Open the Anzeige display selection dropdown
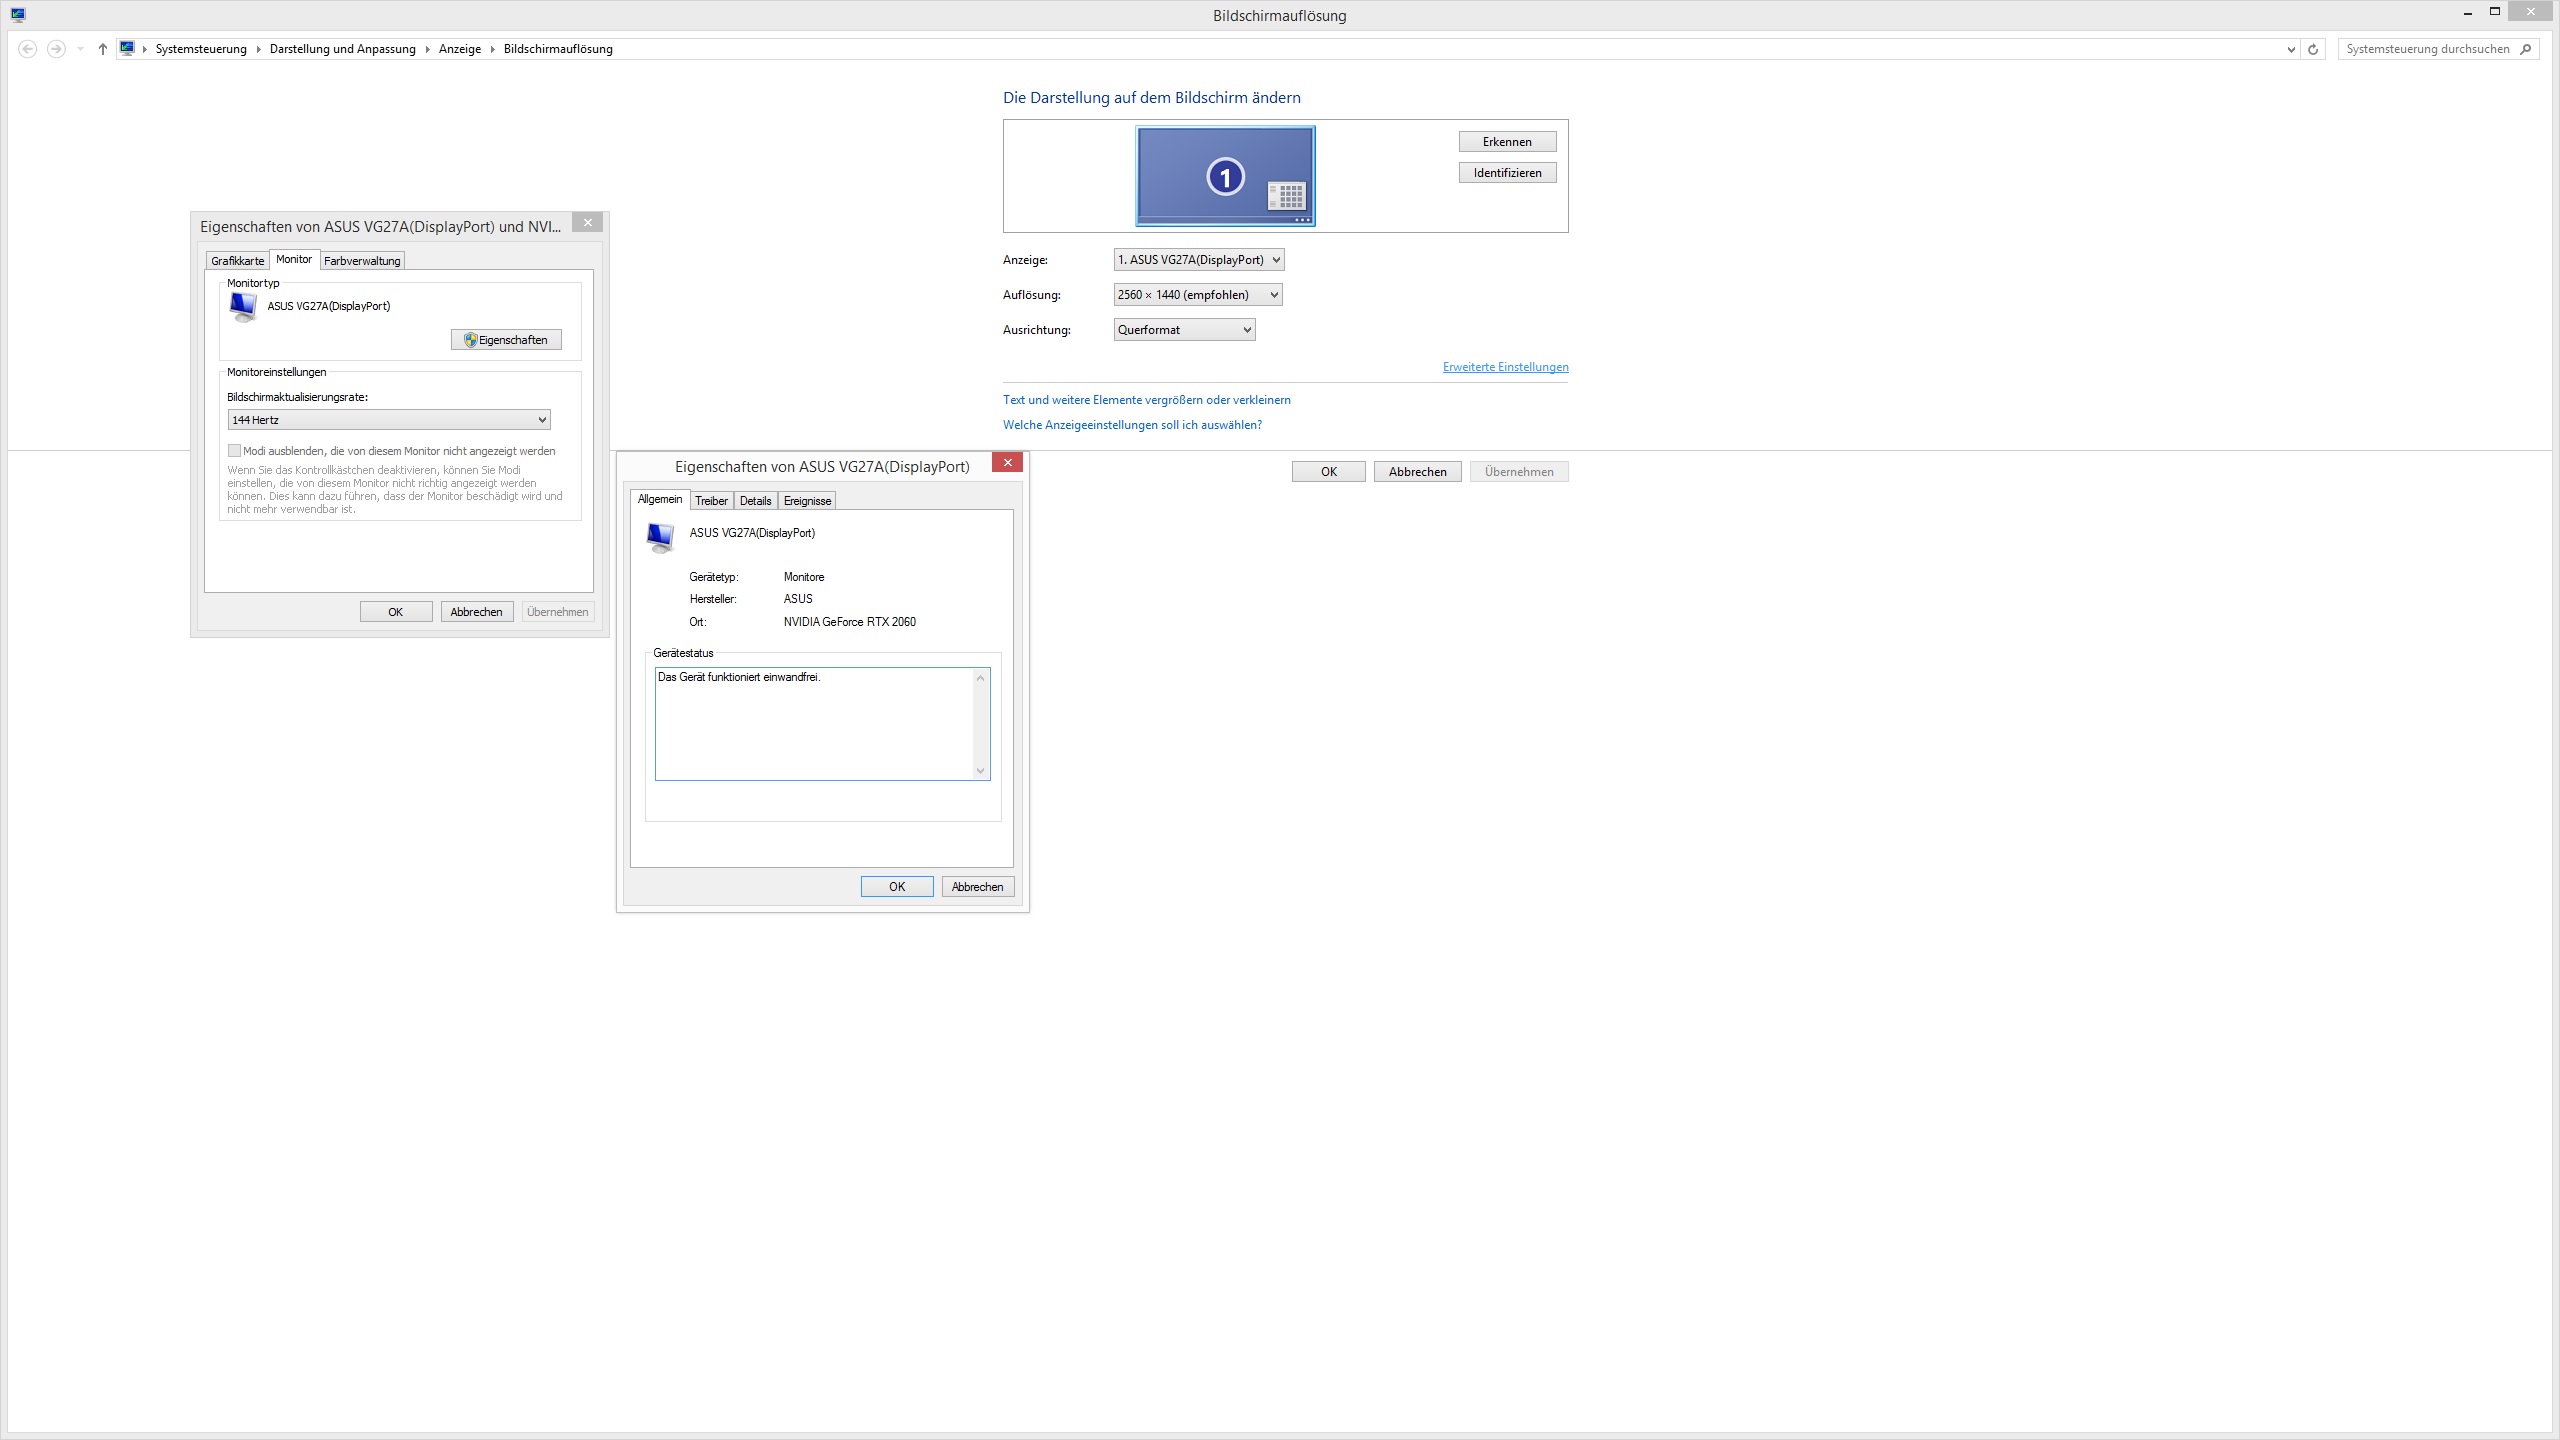 (1198, 260)
